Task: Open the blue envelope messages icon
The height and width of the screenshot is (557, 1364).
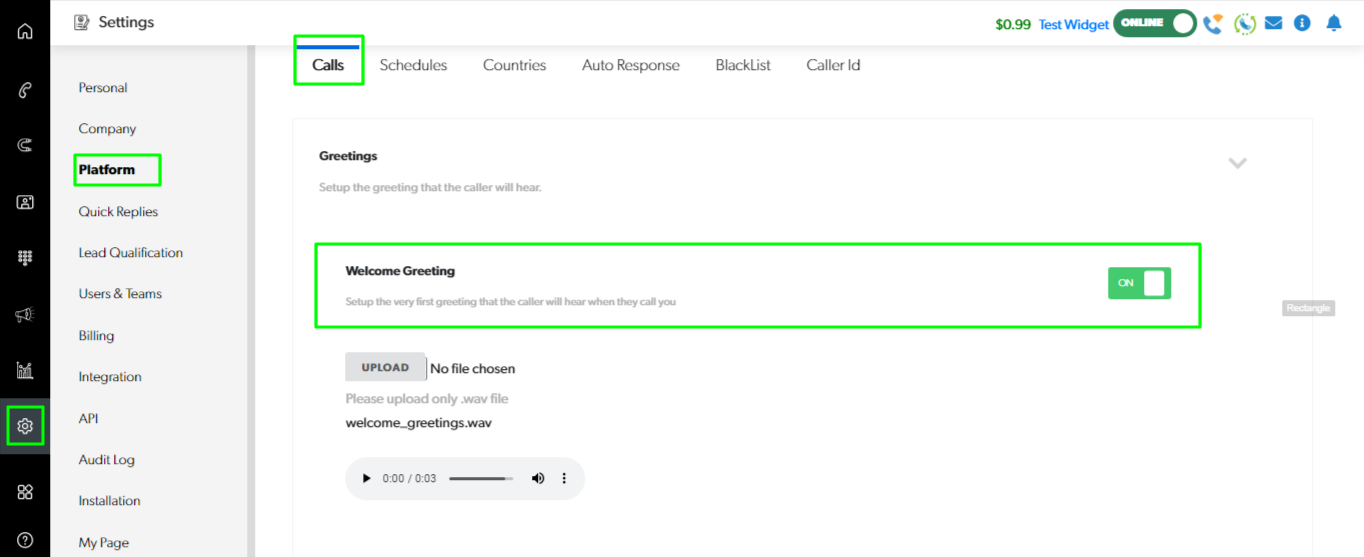Action: tap(1273, 23)
